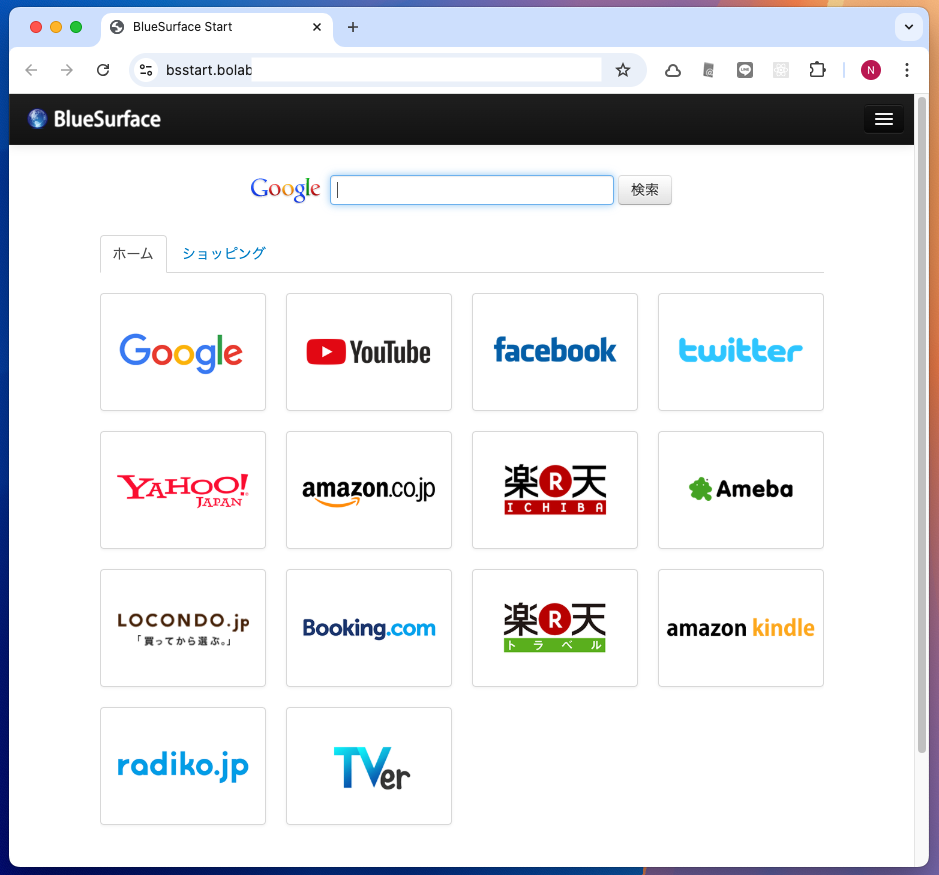
Task: Open the N profile avatar
Action: coord(871,70)
